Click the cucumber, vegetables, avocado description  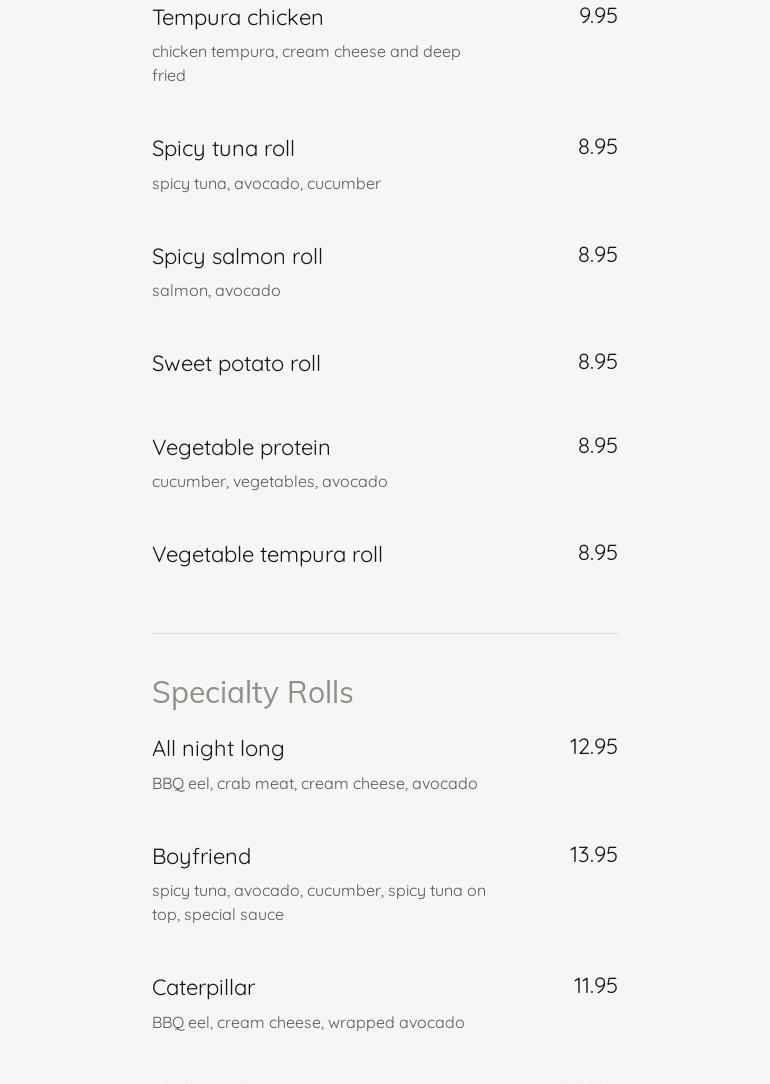coord(270,482)
